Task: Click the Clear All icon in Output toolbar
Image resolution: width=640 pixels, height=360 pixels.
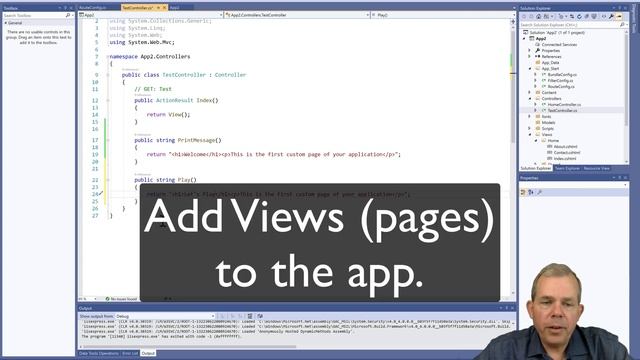Action: tap(250, 316)
